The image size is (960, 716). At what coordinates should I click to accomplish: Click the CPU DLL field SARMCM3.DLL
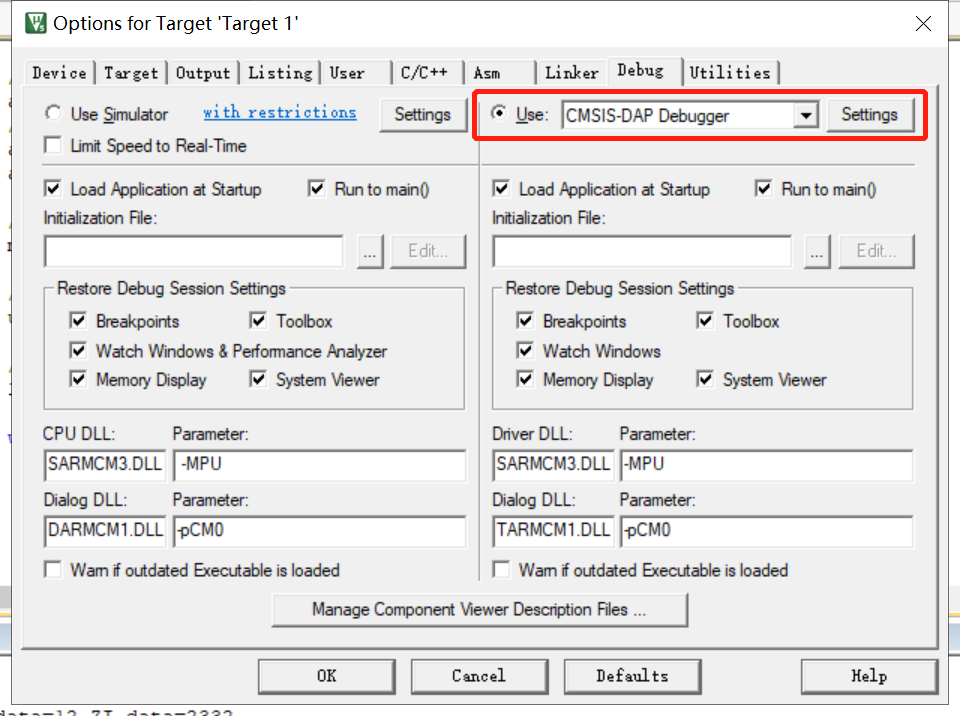(105, 465)
